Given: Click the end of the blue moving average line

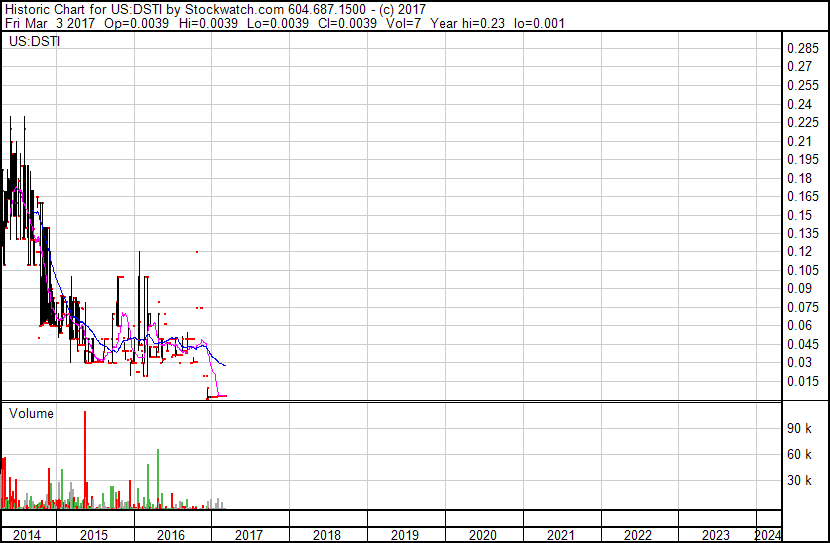Looking at the screenshot, I should tap(225, 365).
